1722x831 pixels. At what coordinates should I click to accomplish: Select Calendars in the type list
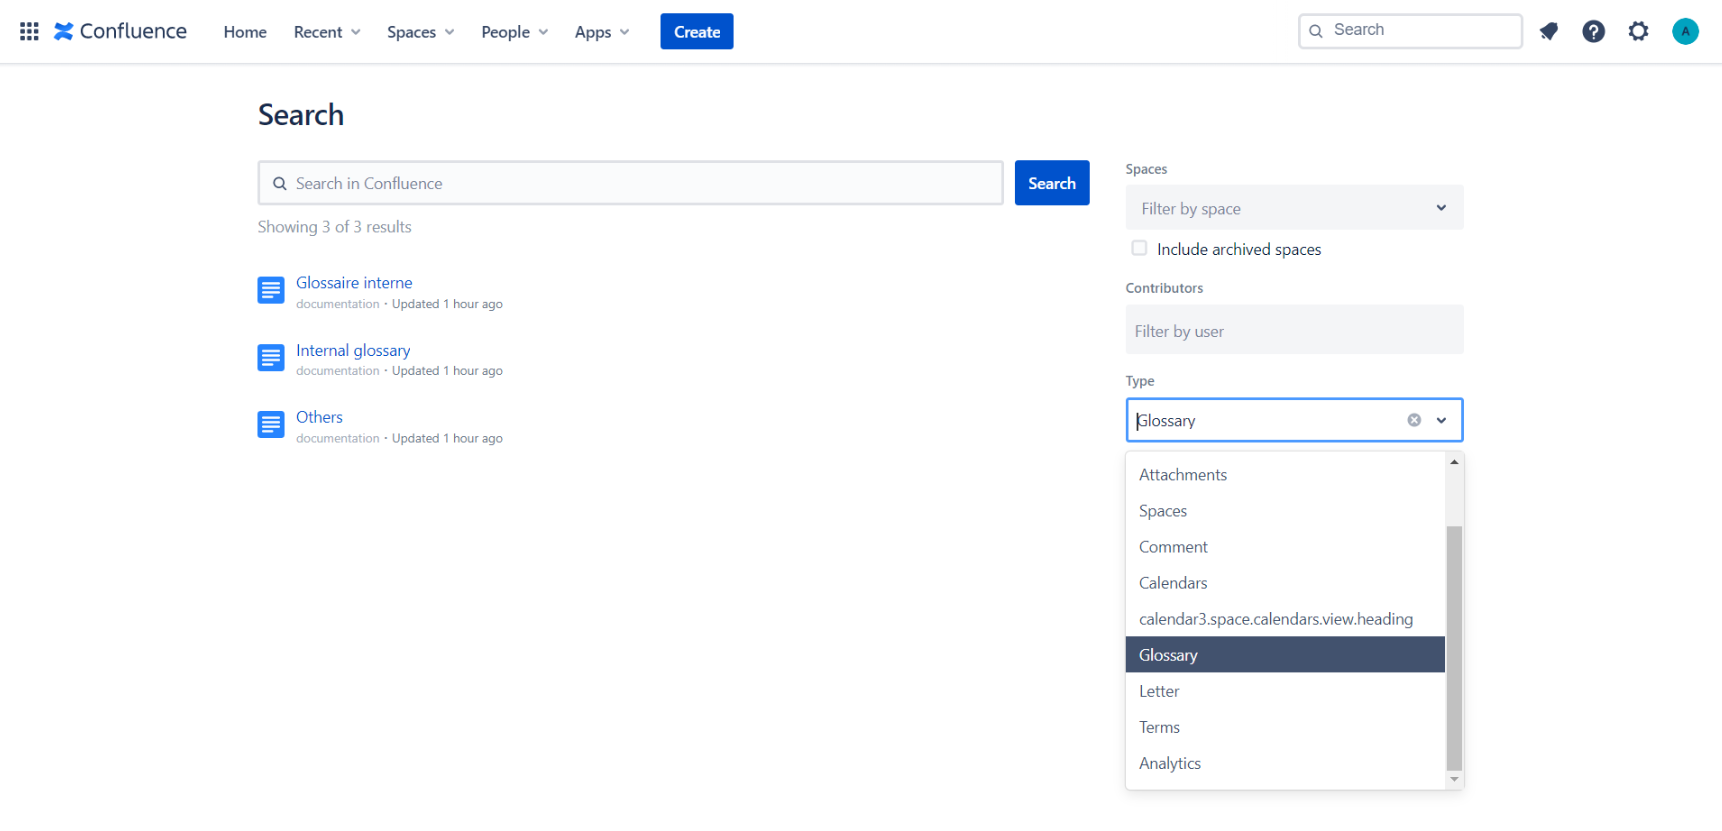[1285, 583]
